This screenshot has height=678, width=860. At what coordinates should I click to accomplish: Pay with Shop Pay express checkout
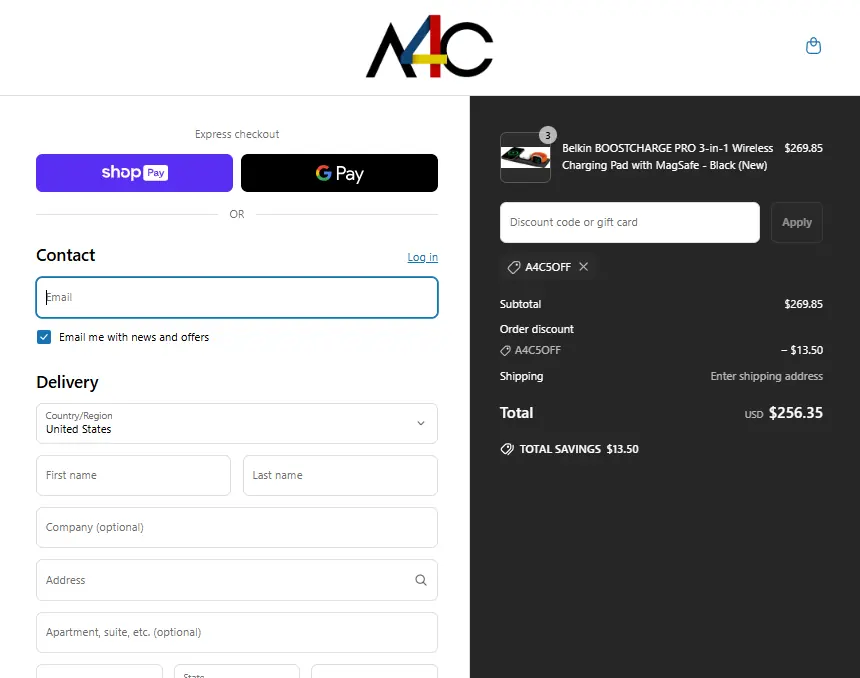click(134, 173)
